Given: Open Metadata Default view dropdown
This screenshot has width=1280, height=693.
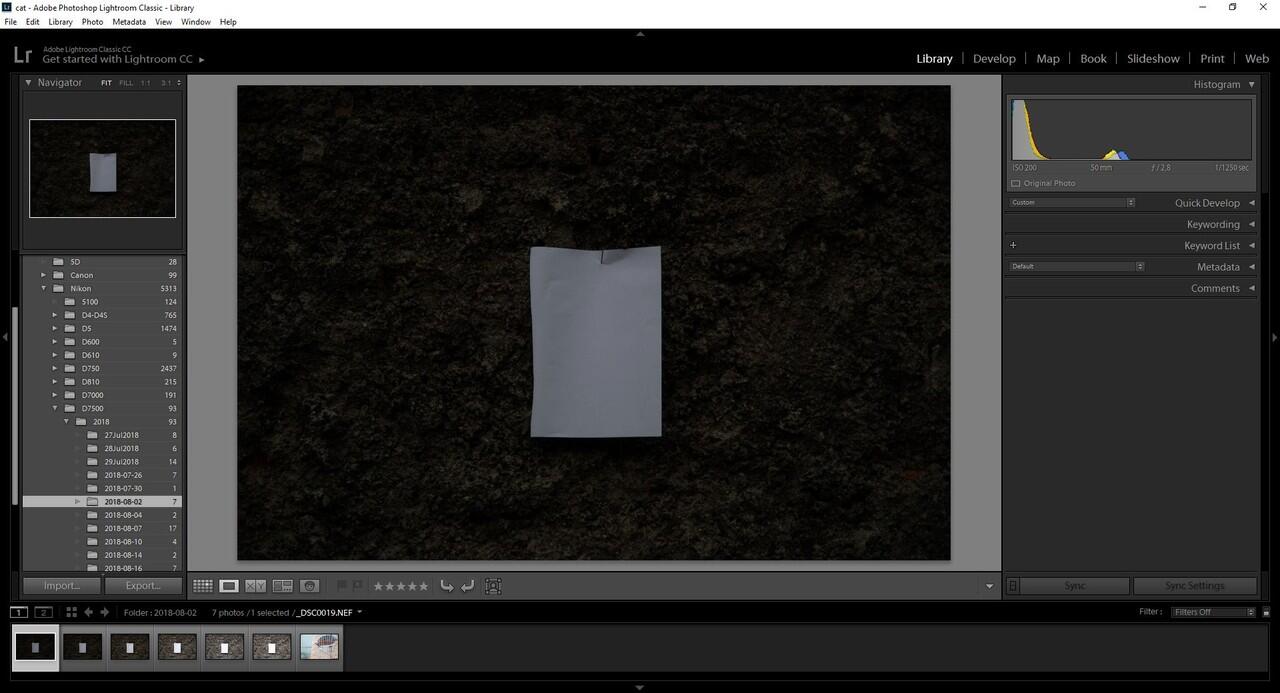Looking at the screenshot, I should point(1077,266).
